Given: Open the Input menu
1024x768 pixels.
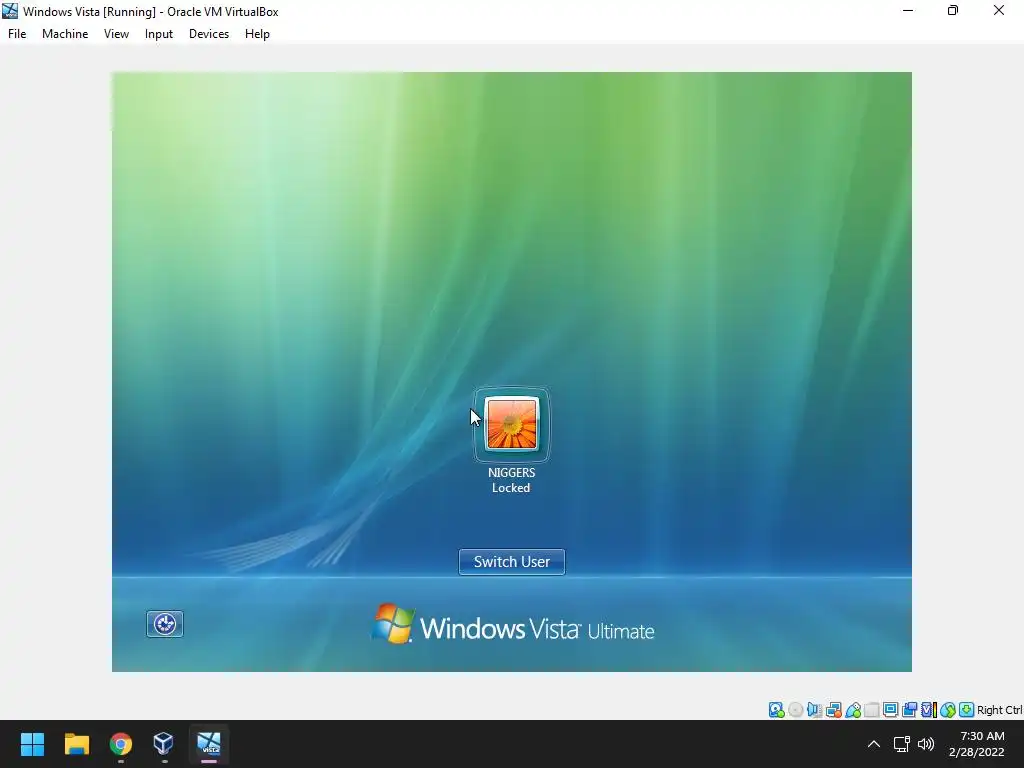Looking at the screenshot, I should coord(159,34).
